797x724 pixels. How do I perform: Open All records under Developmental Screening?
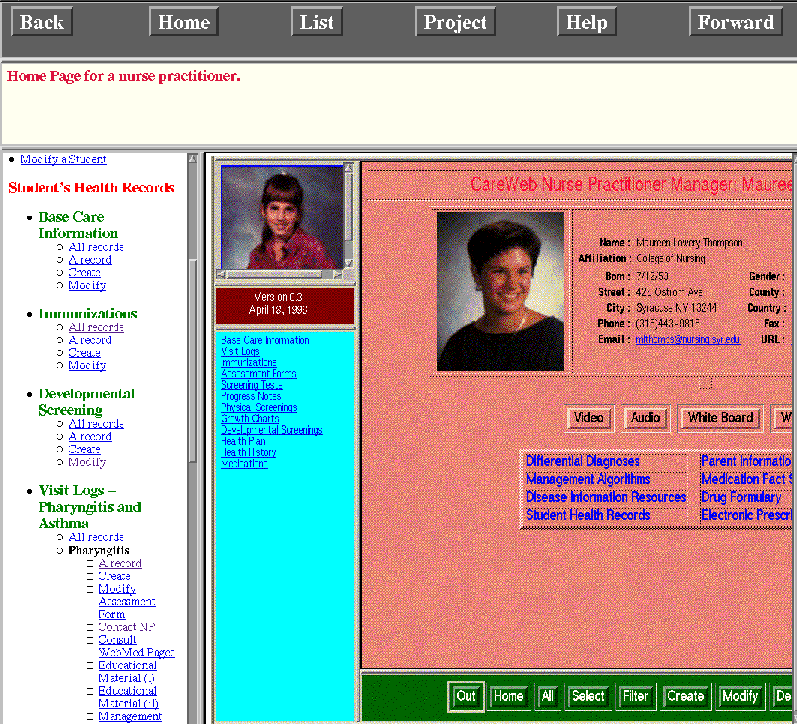96,424
